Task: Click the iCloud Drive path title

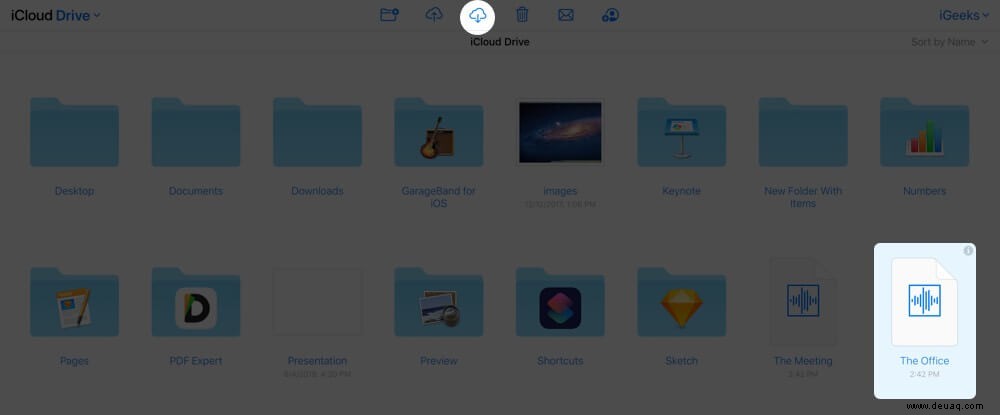Action: pos(500,42)
